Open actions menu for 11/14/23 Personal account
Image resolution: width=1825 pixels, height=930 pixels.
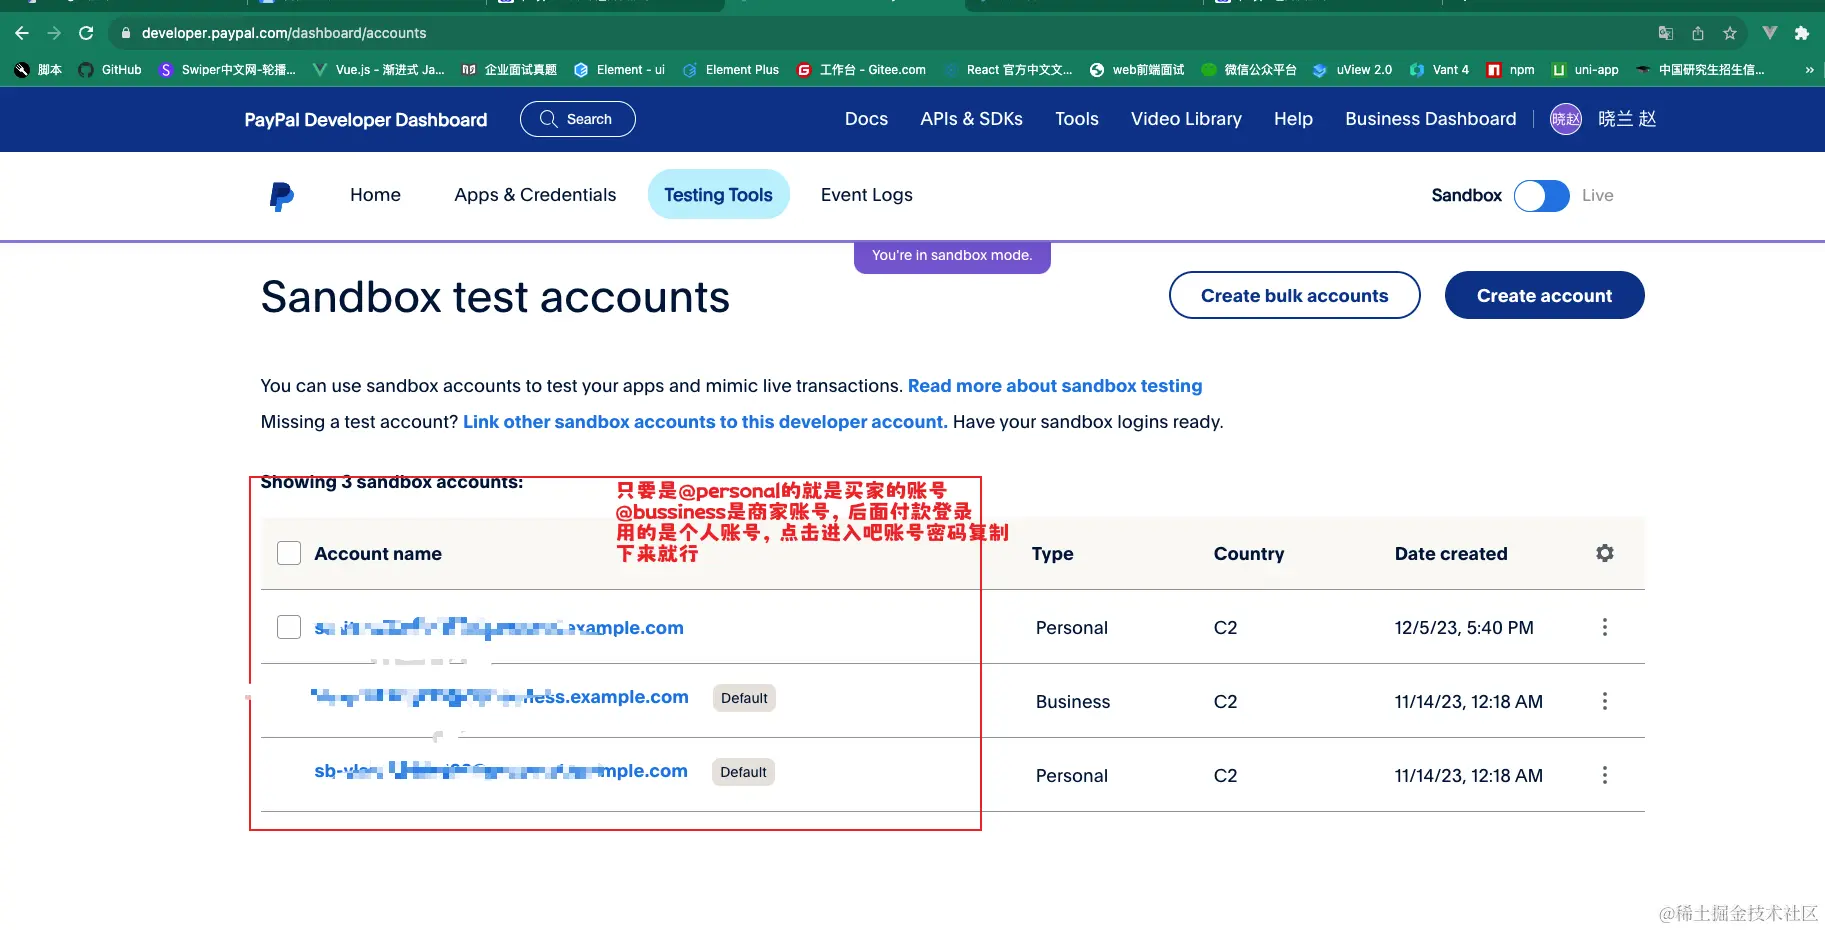coord(1605,775)
